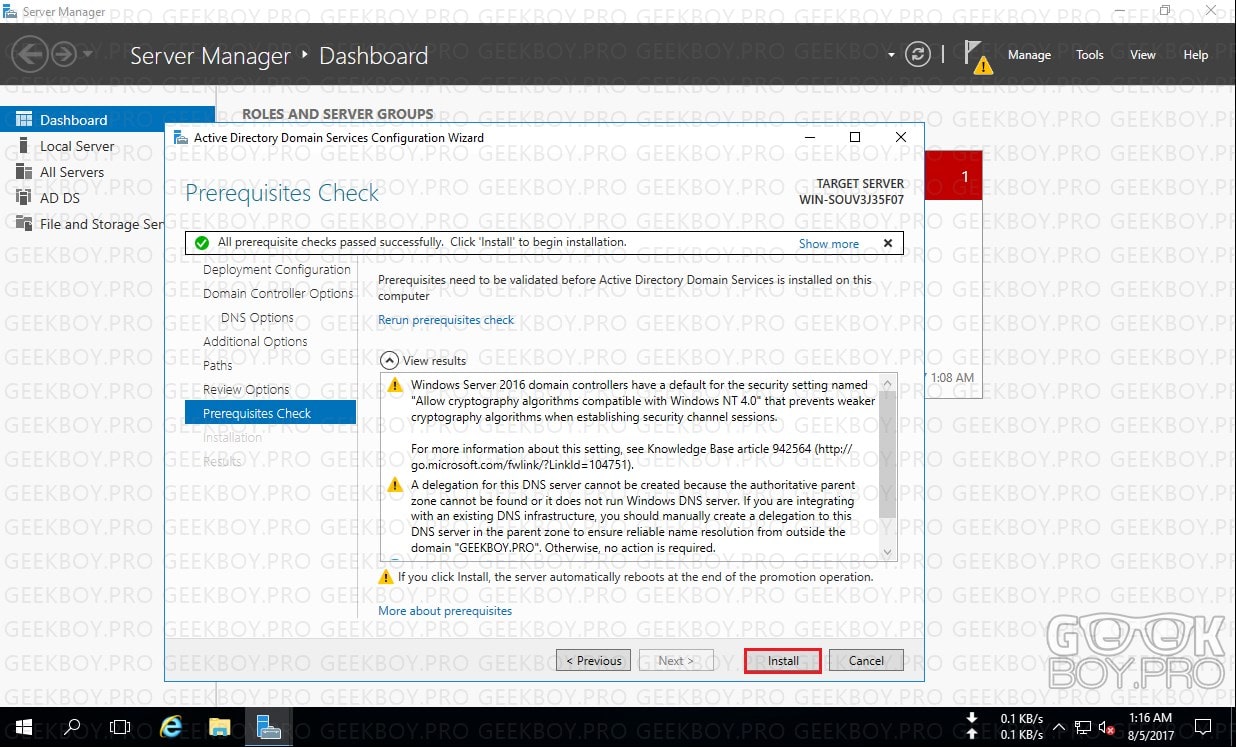
Task: Open the dropdown arrow beside the refresh icon
Action: coord(891,55)
